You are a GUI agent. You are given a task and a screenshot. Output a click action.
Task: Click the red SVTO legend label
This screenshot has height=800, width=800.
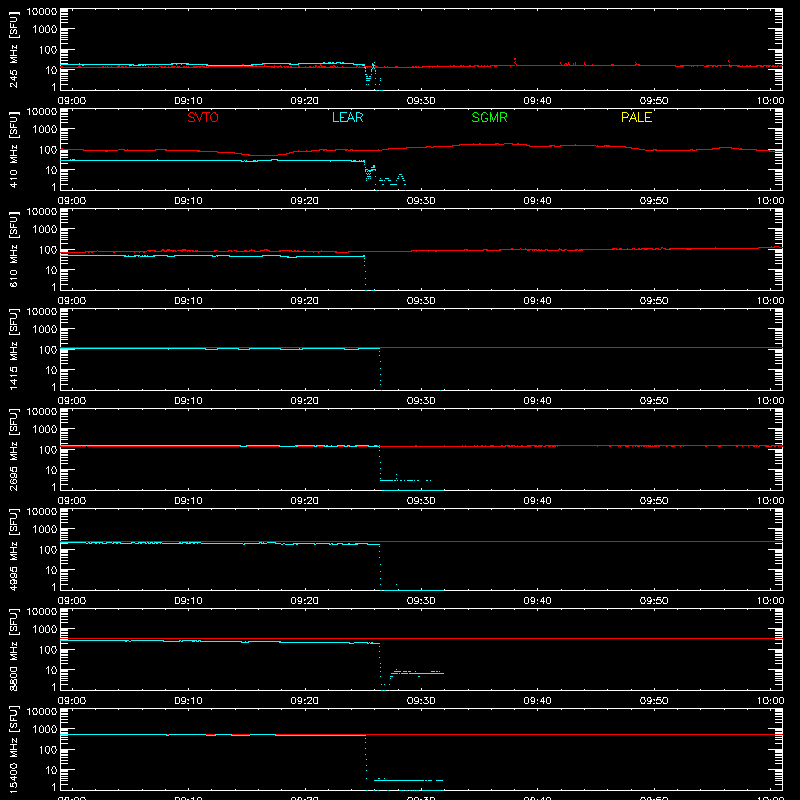[203, 117]
